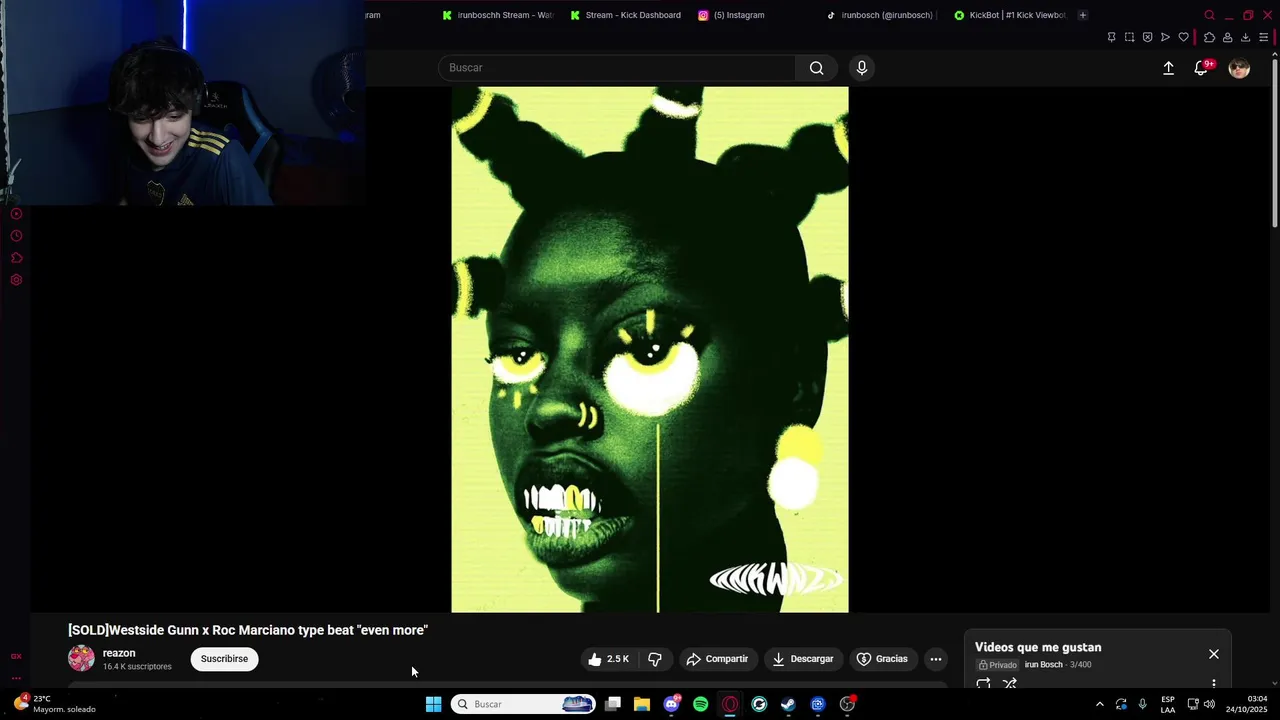1280x720 pixels.
Task: Click the irun Bosch playlist owner link
Action: pos(1043,665)
